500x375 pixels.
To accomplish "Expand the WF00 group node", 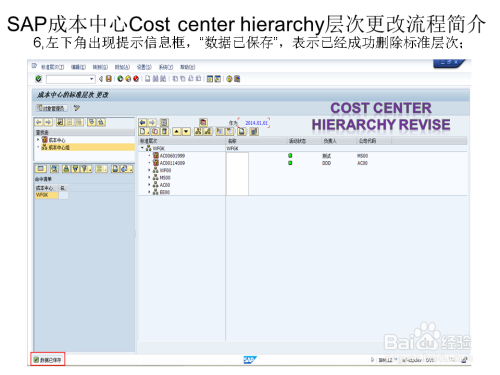I will tap(149, 170).
